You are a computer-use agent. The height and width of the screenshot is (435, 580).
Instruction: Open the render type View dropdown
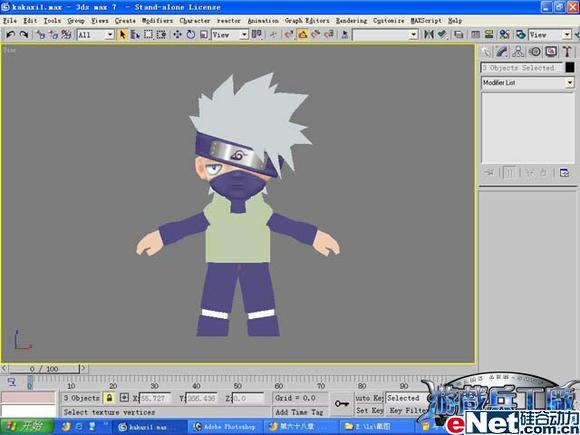tap(550, 35)
